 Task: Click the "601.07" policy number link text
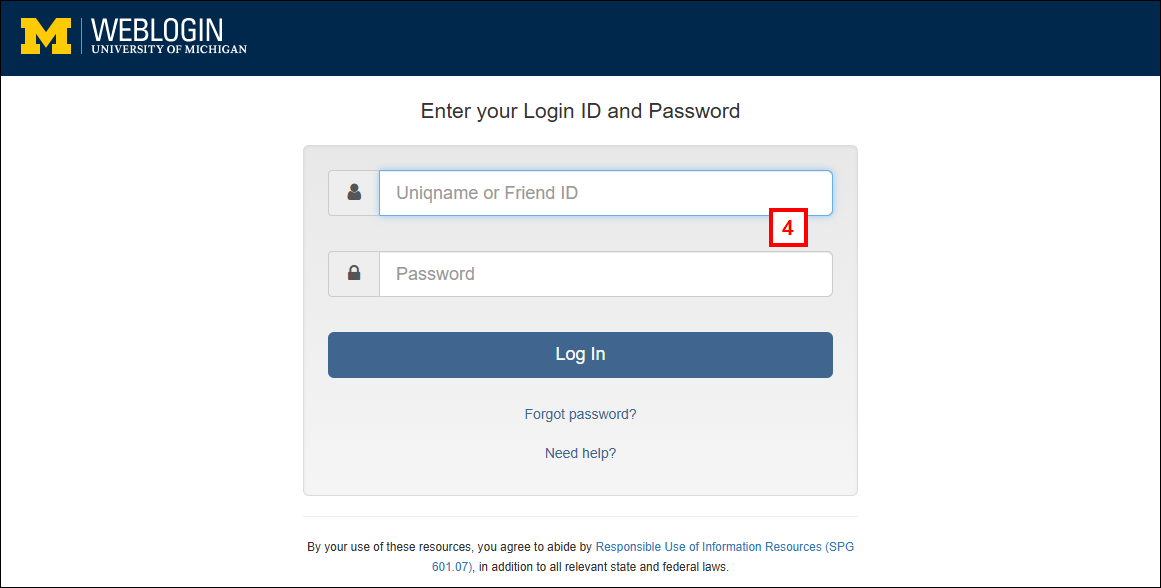point(451,567)
